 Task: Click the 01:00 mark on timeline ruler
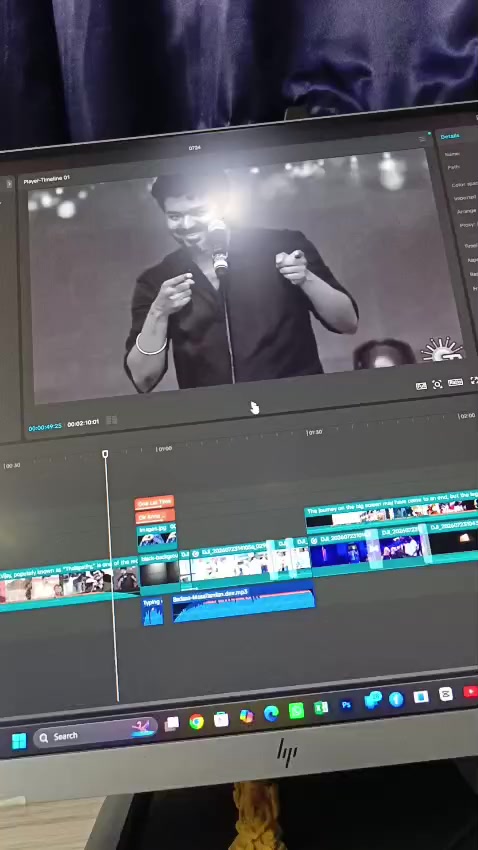164,449
